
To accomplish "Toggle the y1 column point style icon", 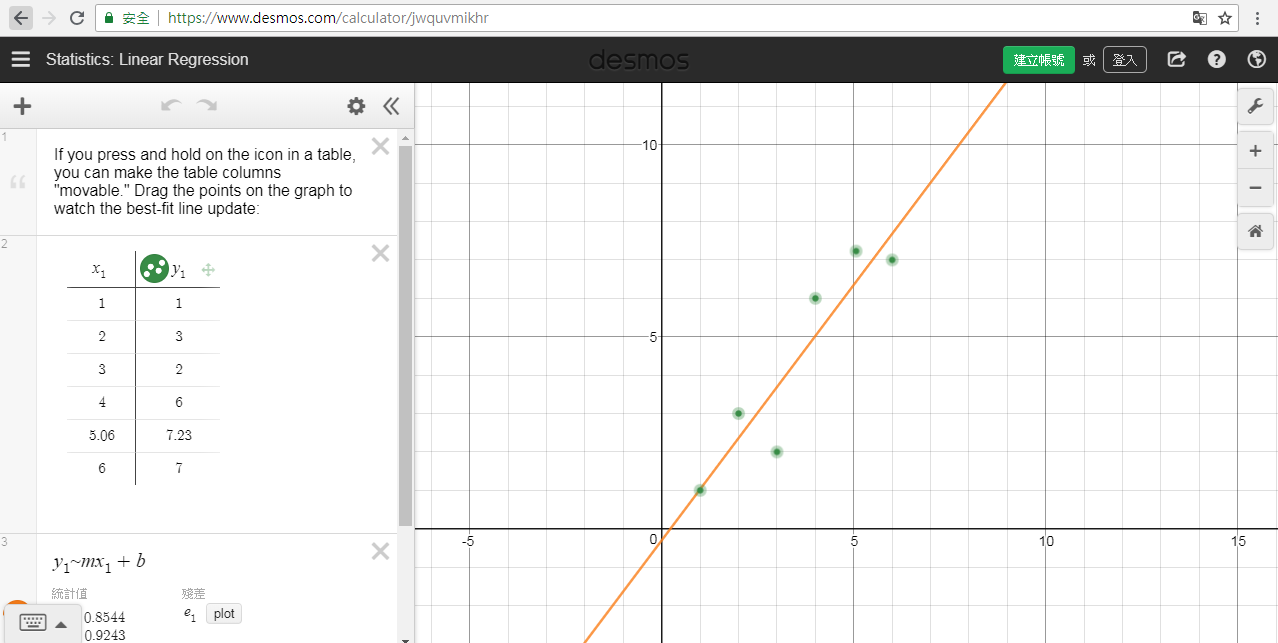I will 154,268.
